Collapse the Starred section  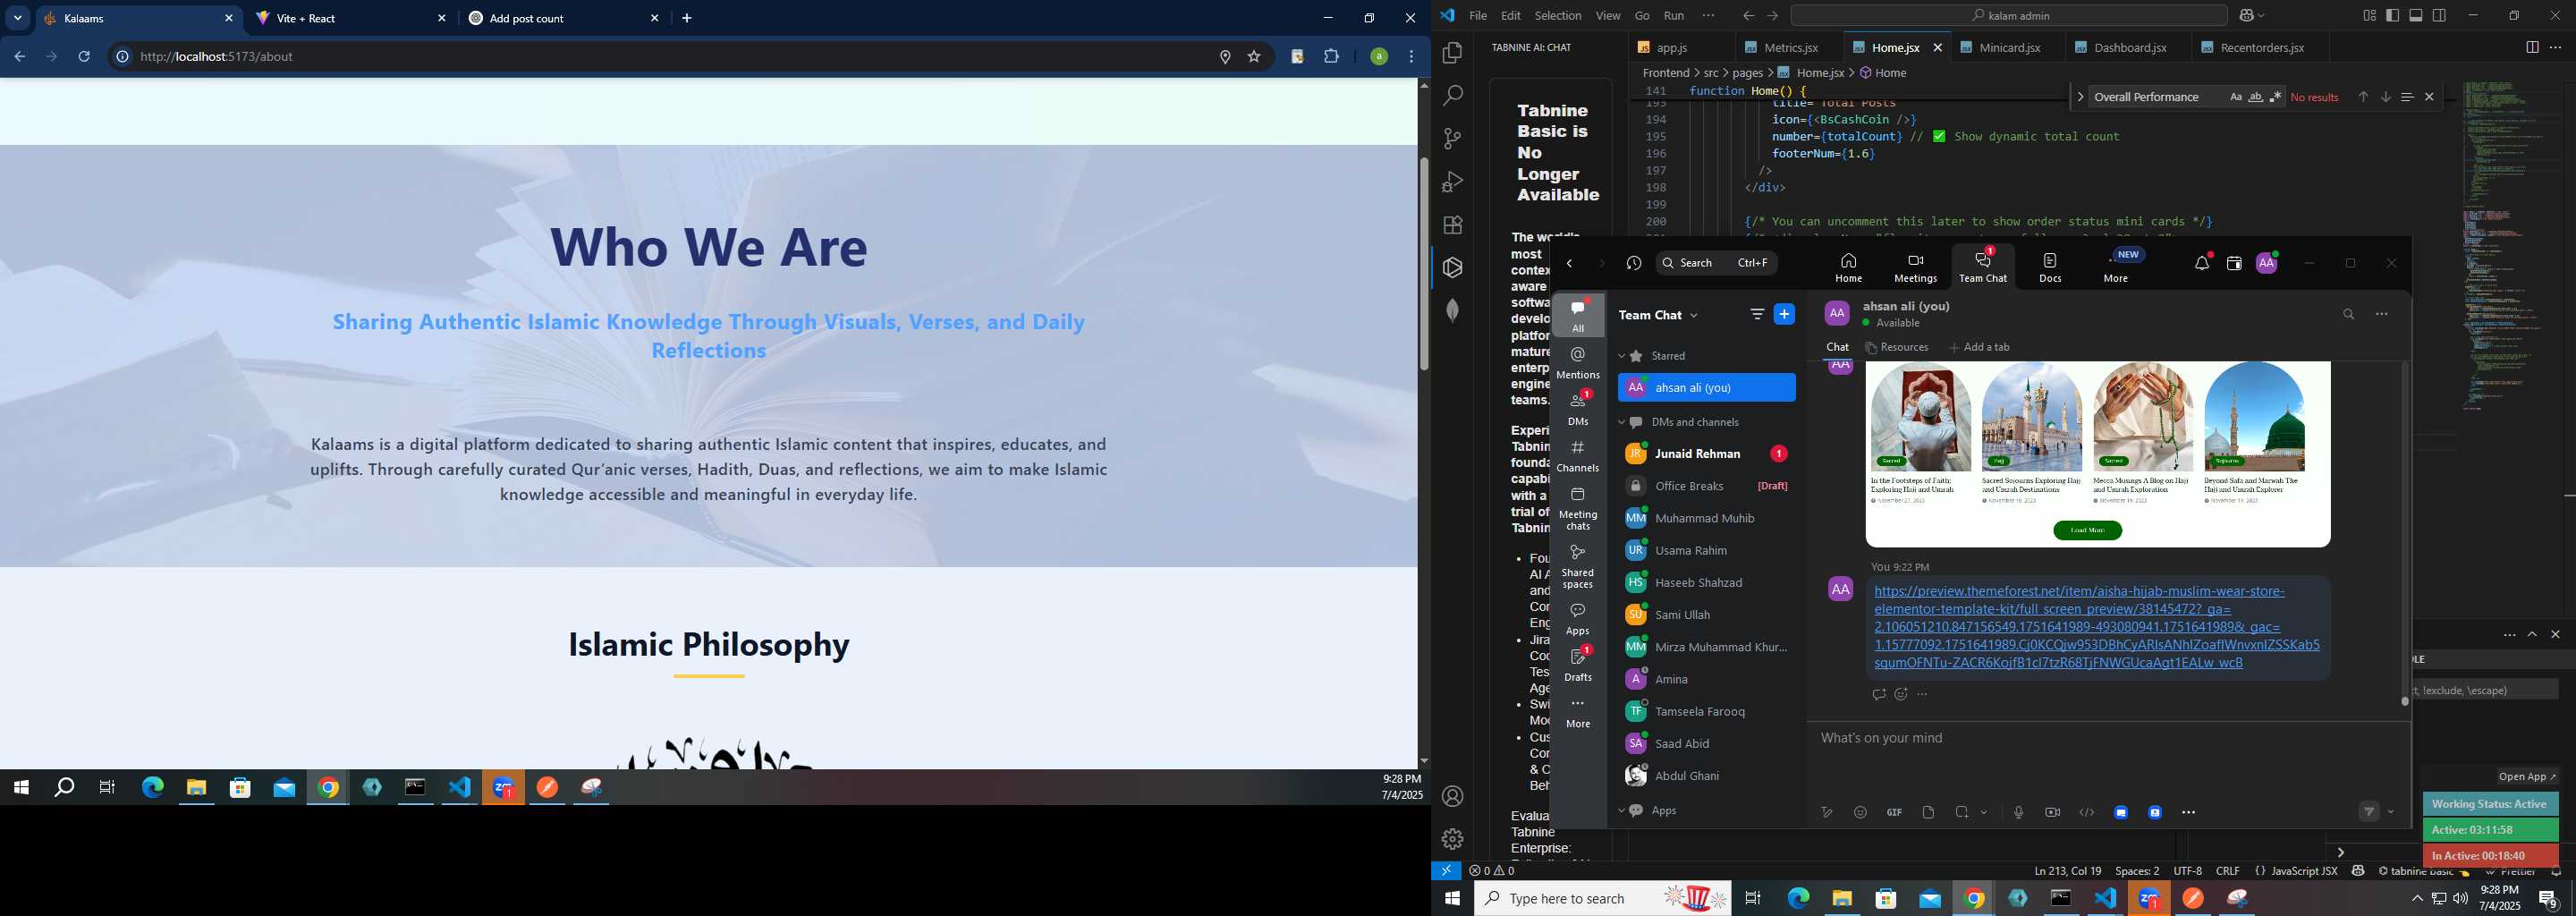pyautogui.click(x=1622, y=356)
